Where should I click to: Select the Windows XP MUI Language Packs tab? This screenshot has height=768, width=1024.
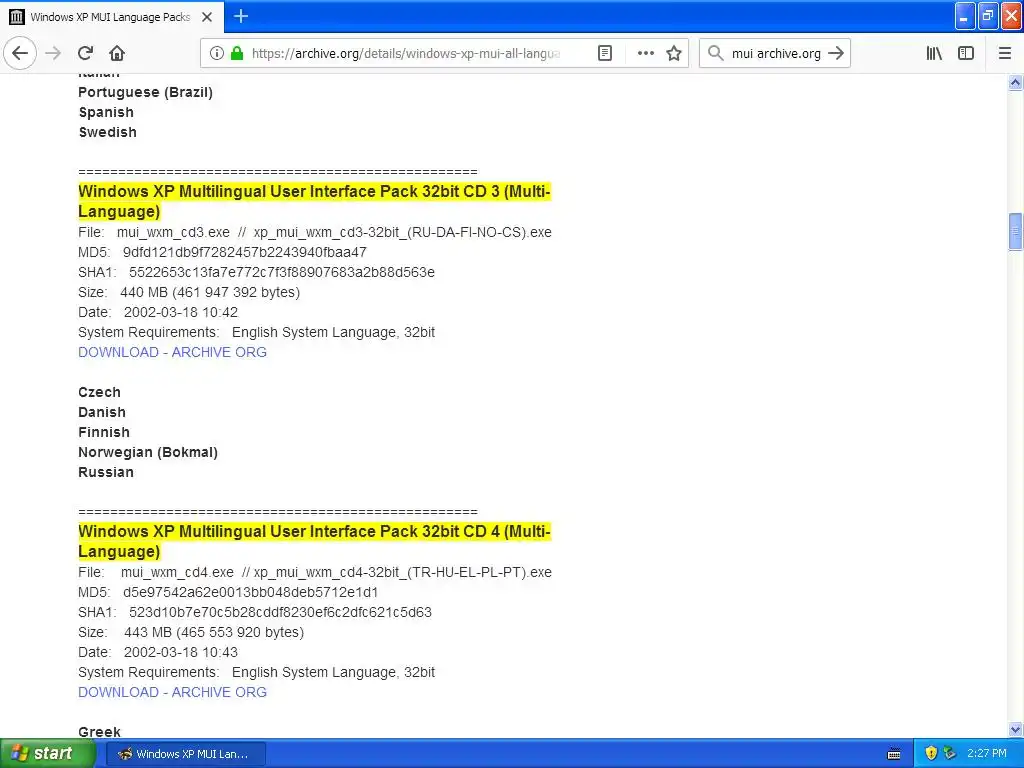[x=112, y=17]
